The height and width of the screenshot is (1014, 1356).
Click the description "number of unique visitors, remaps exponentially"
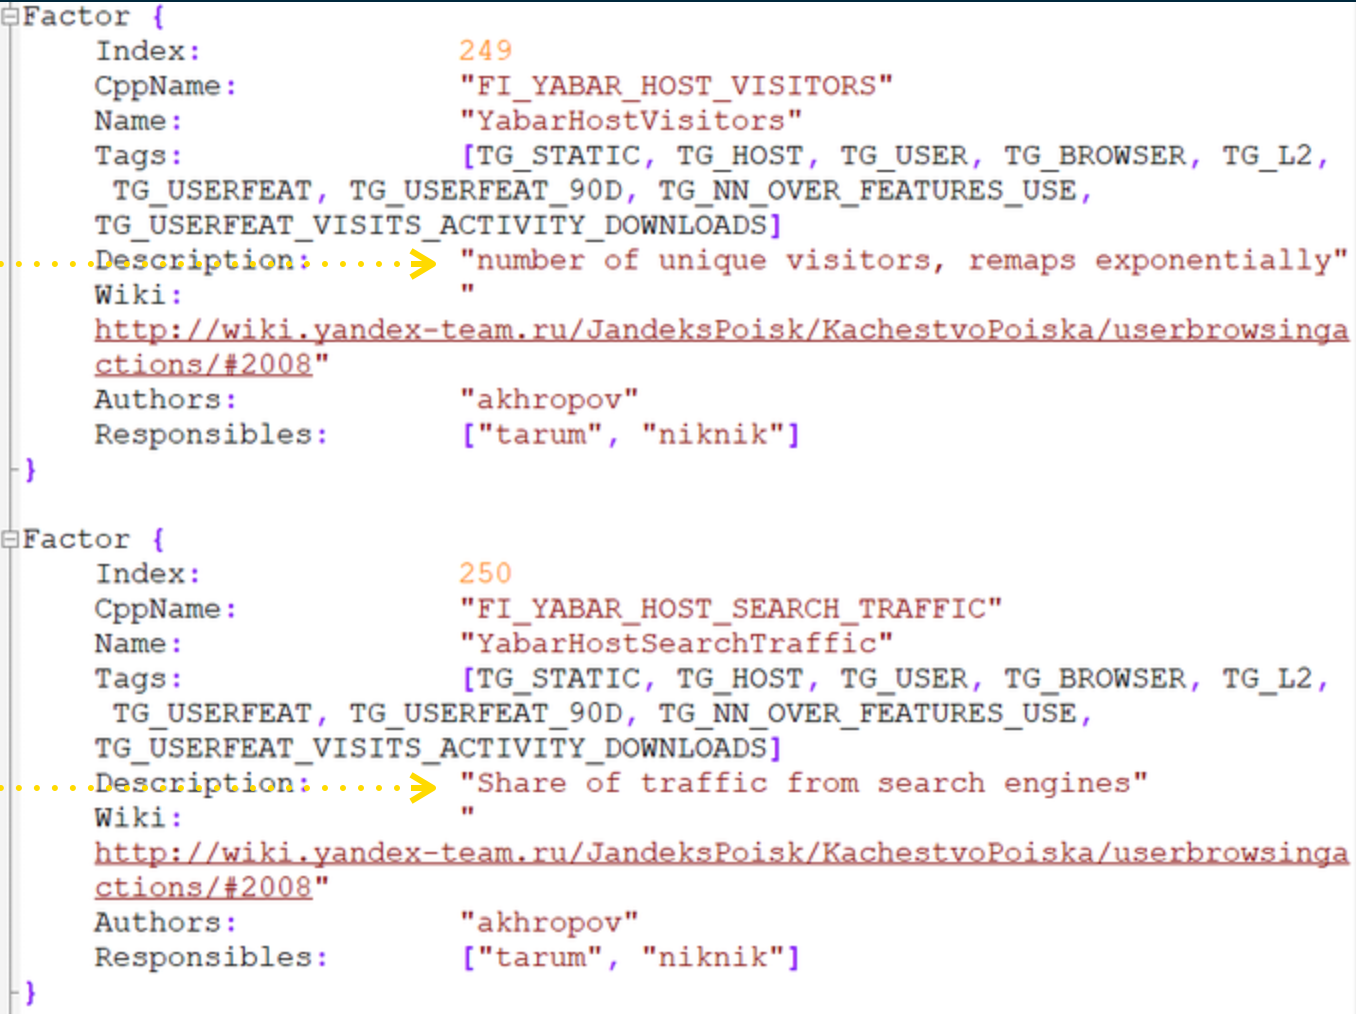tap(903, 261)
